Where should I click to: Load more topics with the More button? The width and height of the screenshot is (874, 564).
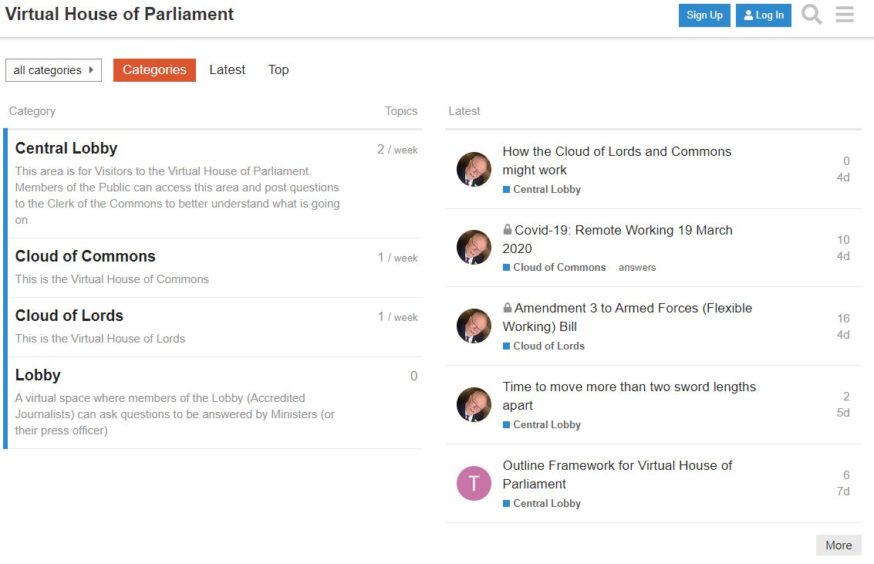839,545
